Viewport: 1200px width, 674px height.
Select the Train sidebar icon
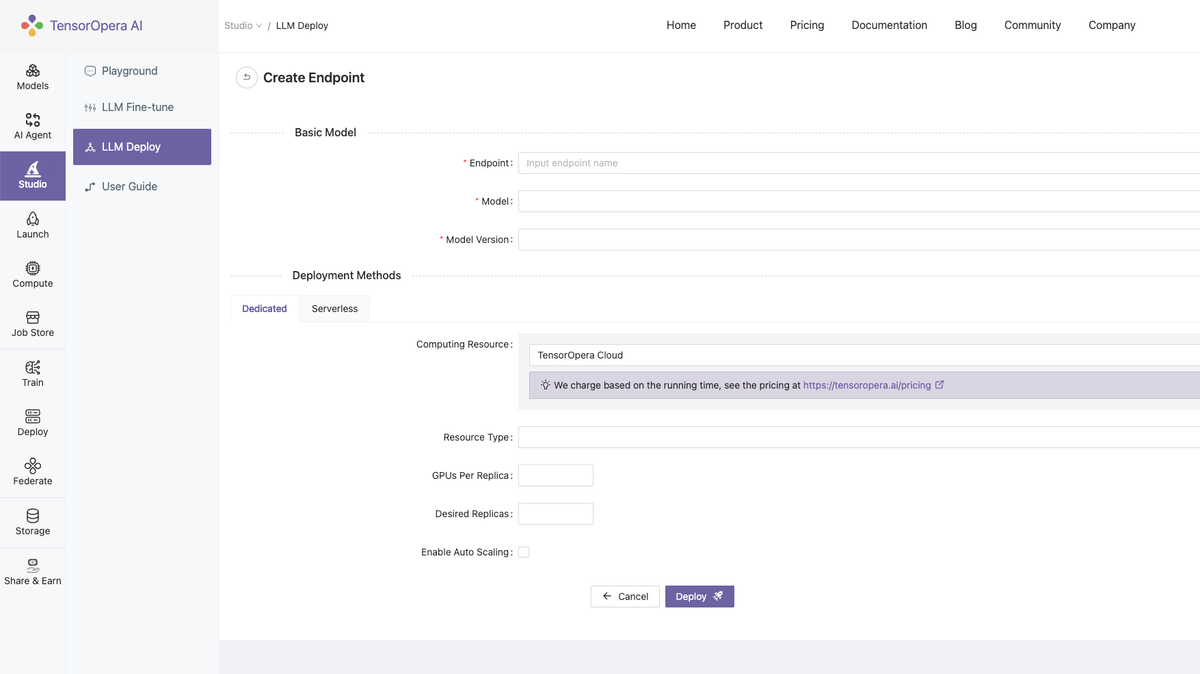point(32,373)
